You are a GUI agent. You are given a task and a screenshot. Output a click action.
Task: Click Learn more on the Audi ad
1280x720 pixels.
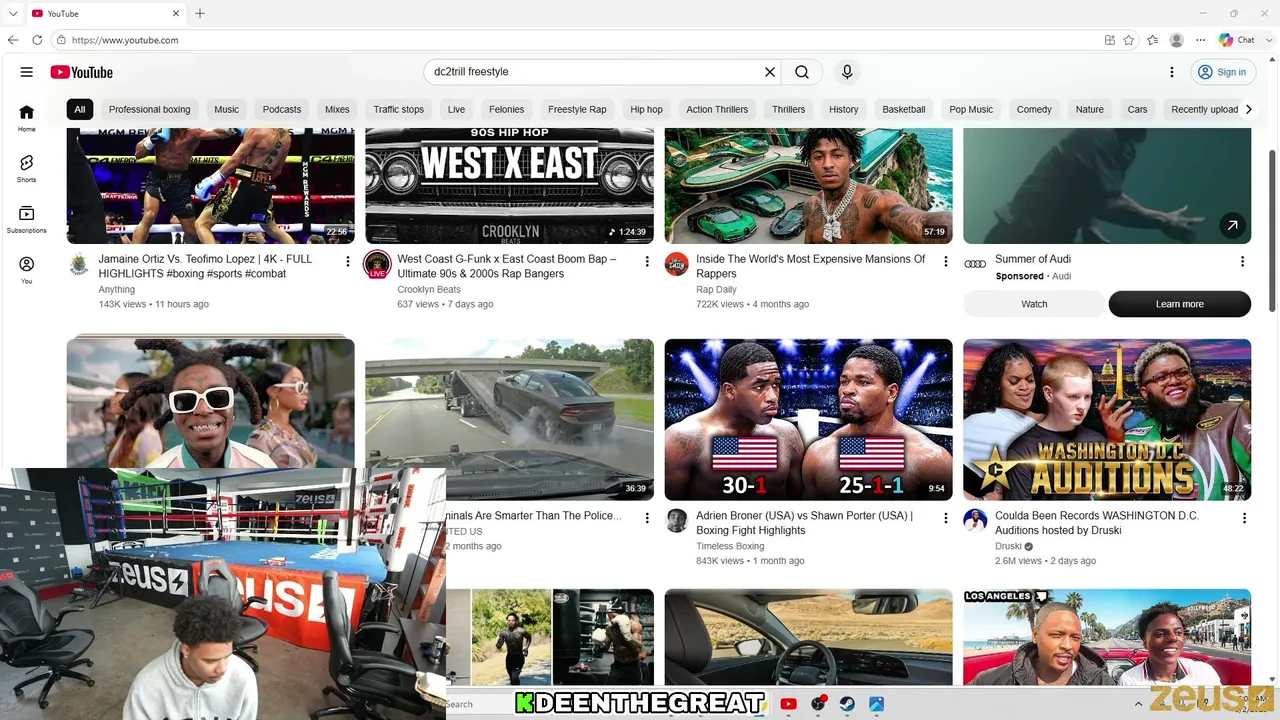(1180, 304)
